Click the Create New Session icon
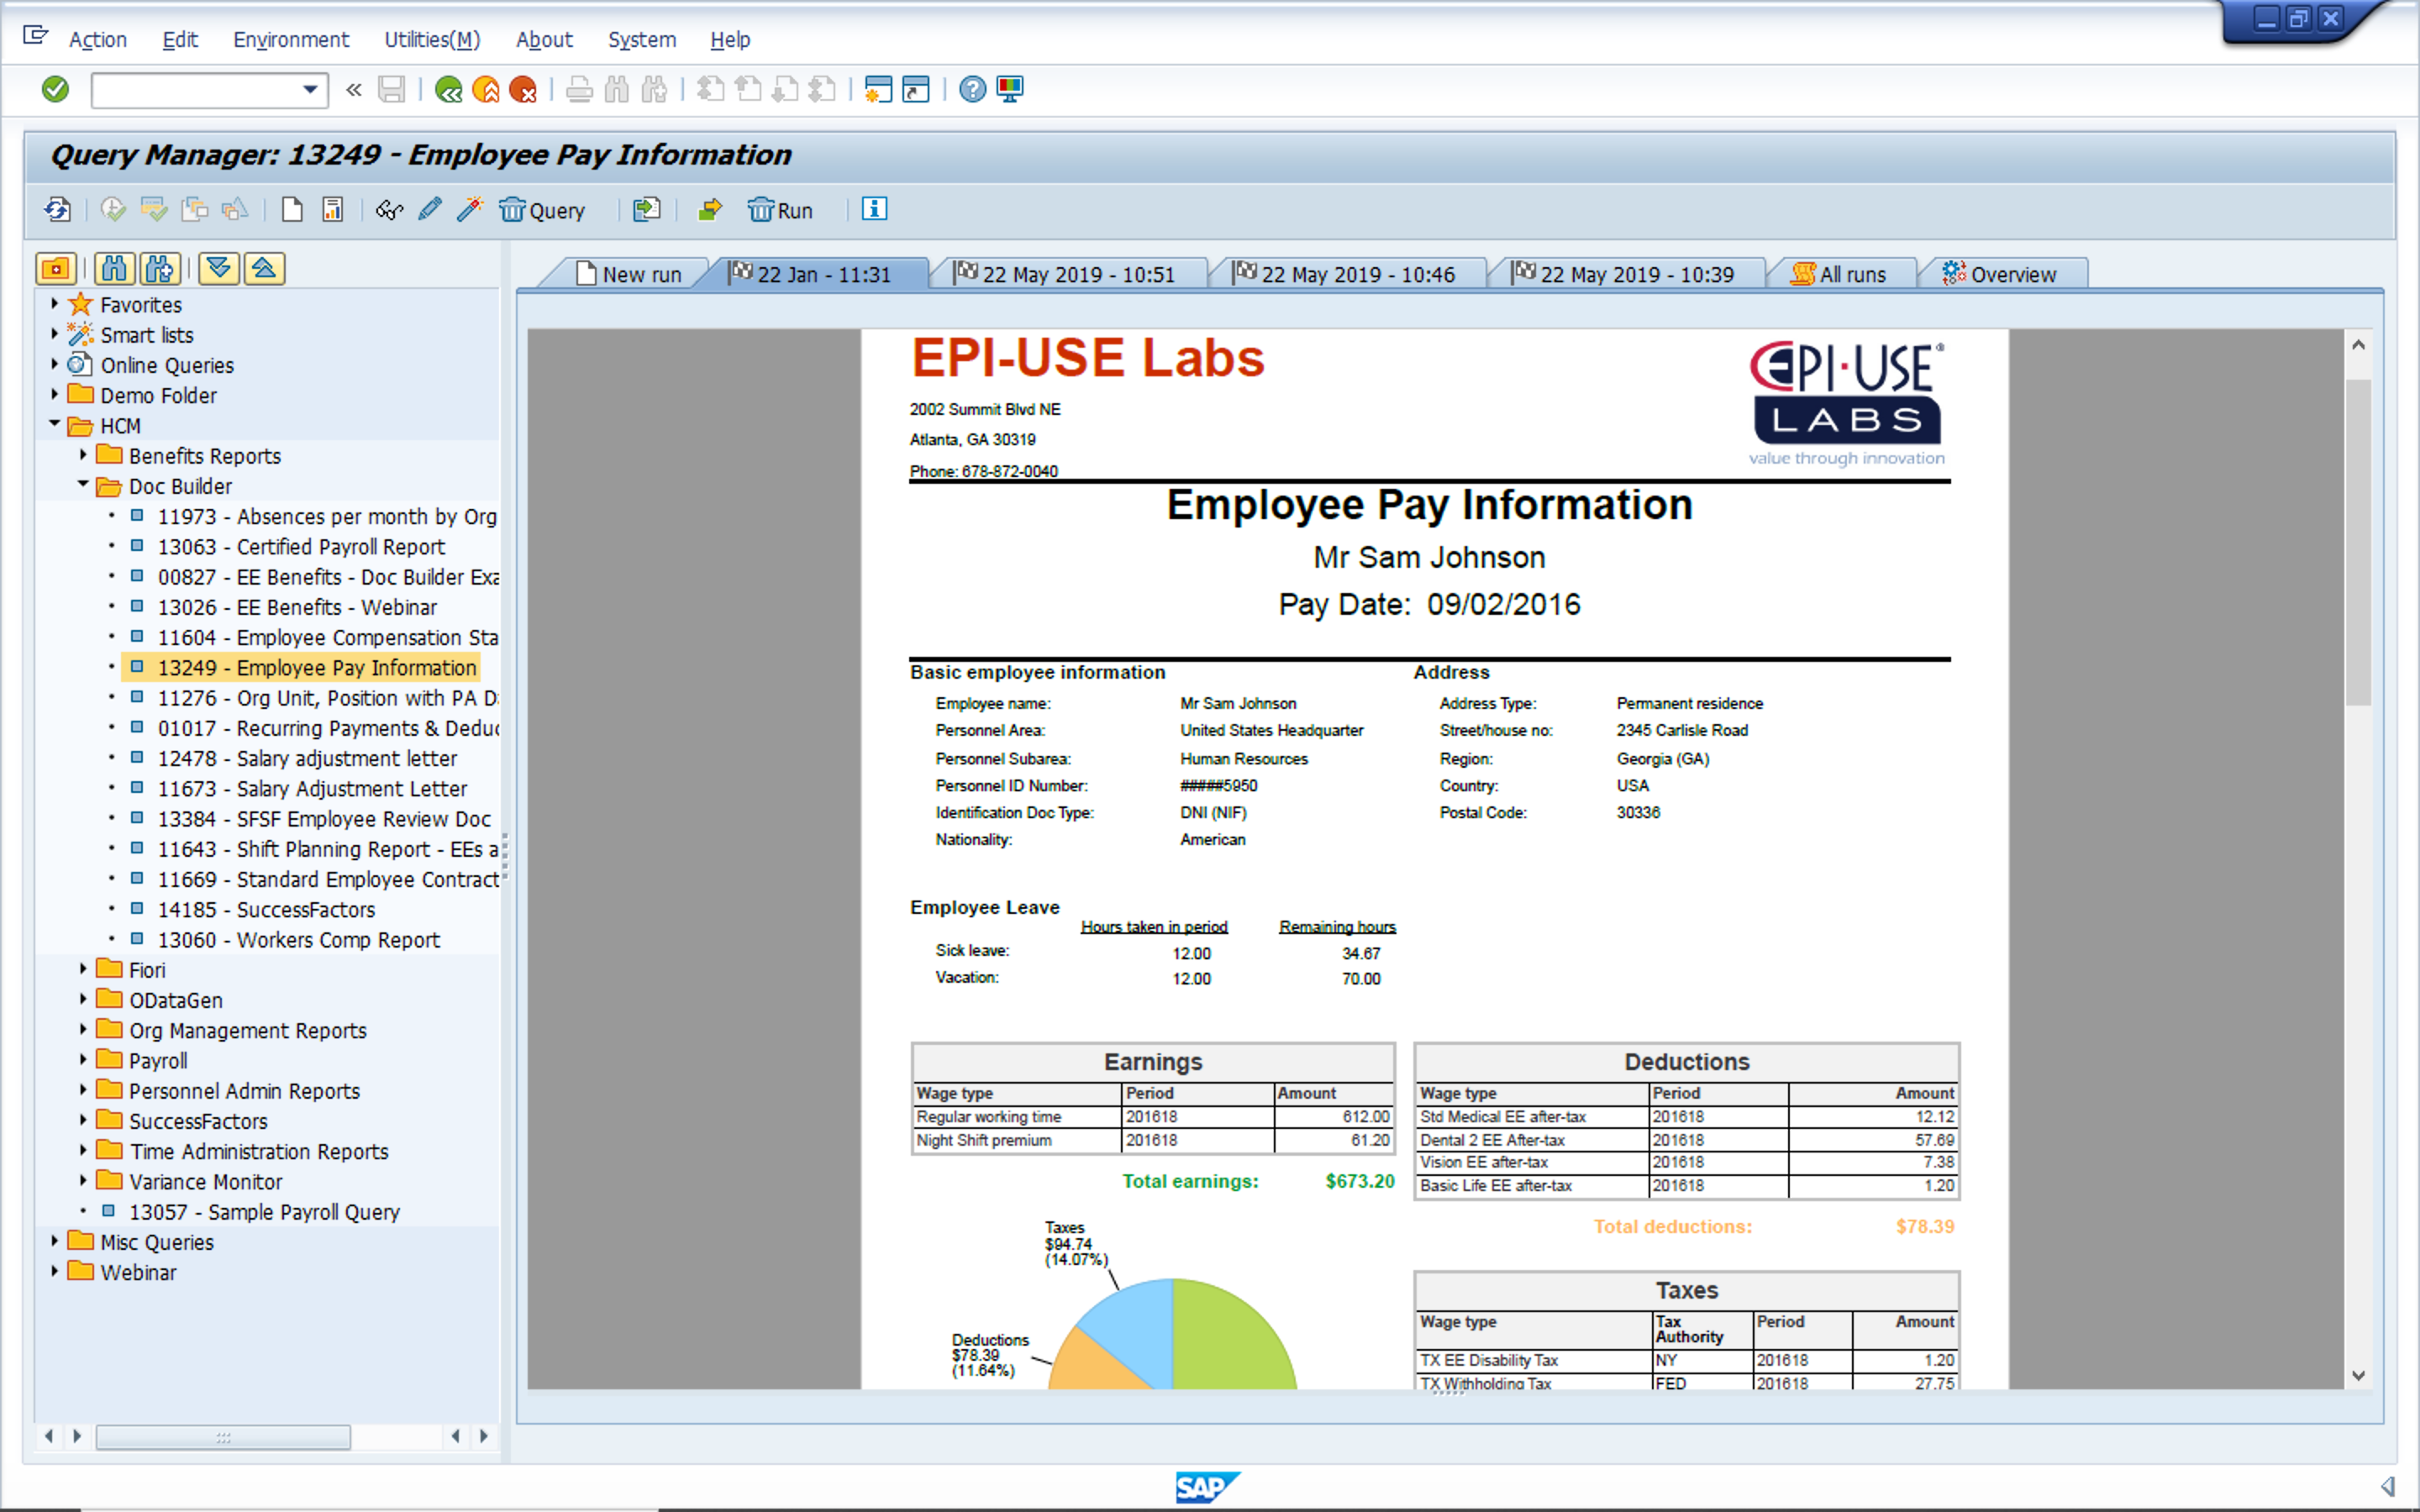This screenshot has width=2420, height=1512. 878,90
